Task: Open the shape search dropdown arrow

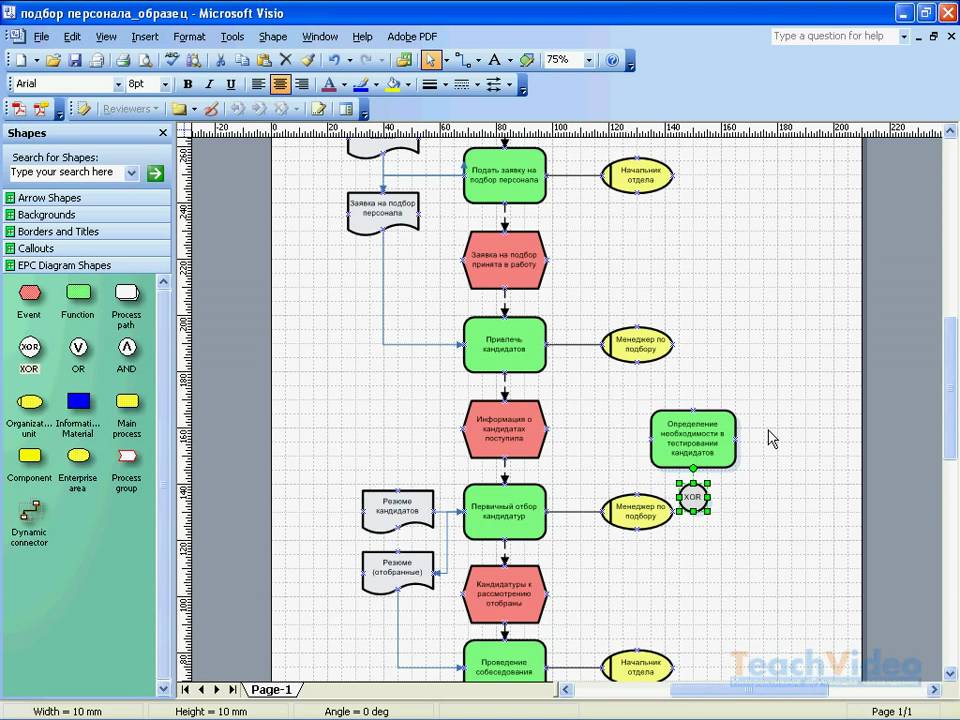Action: pyautogui.click(x=132, y=173)
